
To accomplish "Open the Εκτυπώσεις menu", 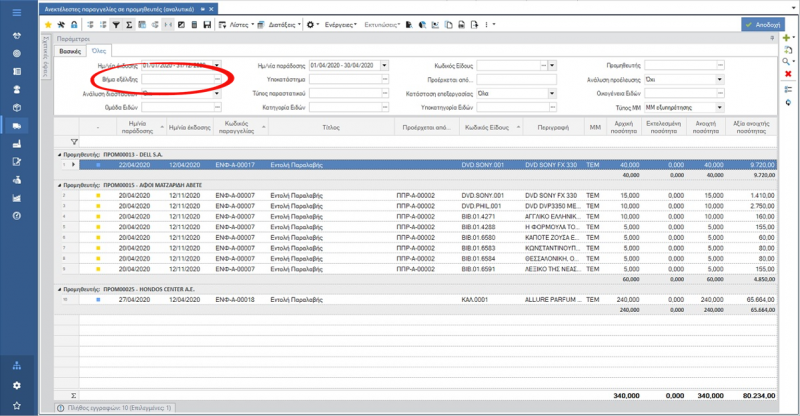I will coord(382,25).
